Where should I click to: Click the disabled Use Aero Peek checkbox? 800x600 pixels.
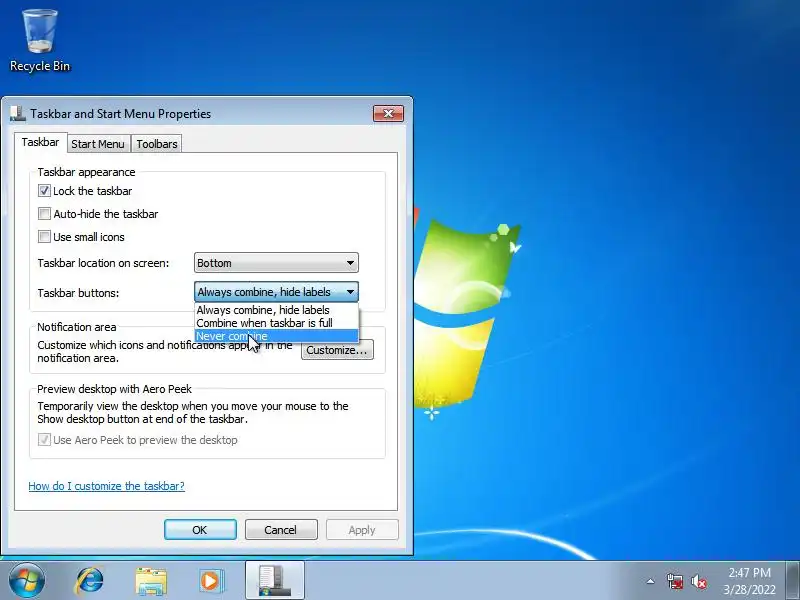tap(44, 440)
